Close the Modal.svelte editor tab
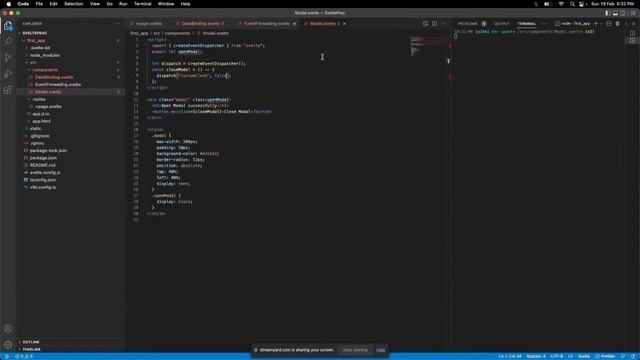Screen dimensions: 640x360 [x=344, y=24]
